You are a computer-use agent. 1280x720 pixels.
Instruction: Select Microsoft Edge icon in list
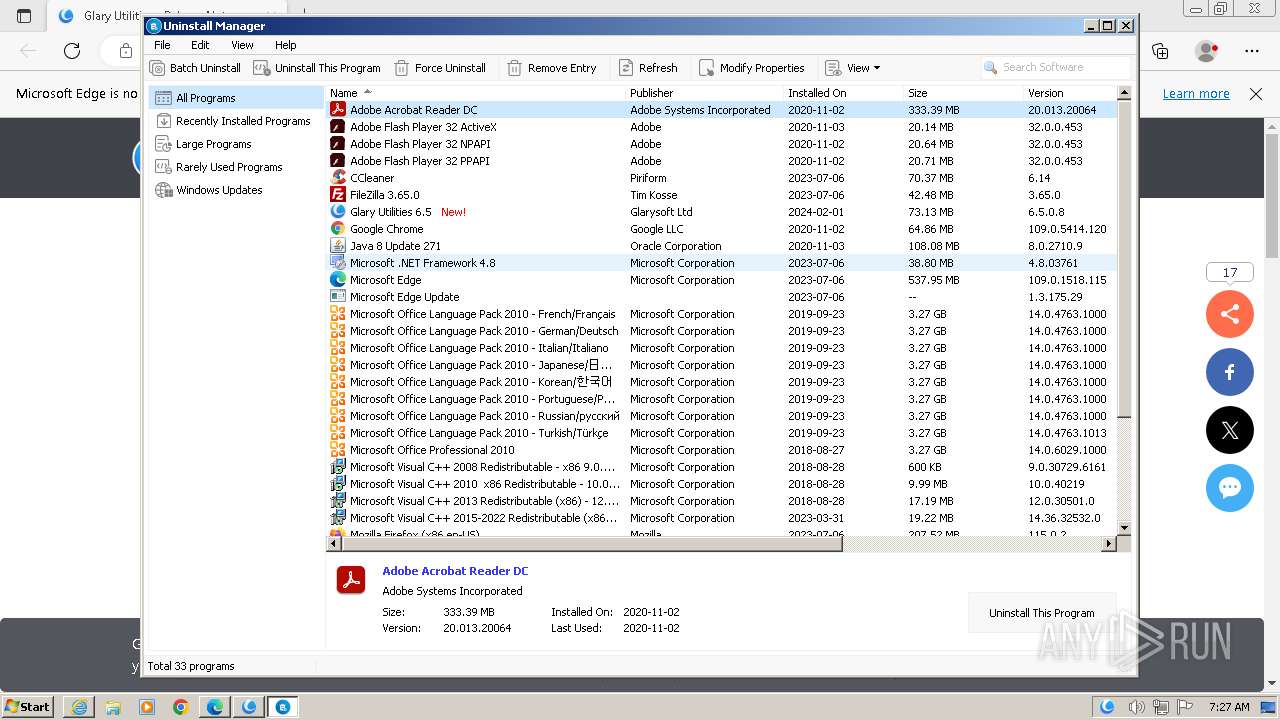pos(338,280)
